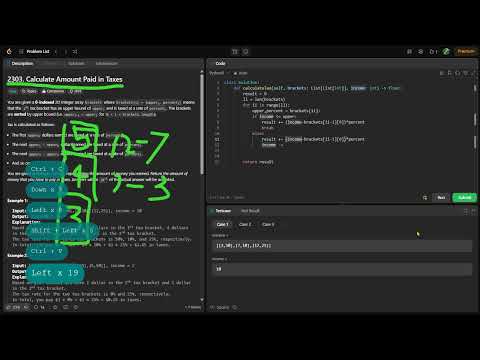Switch to the Test Result tab
This screenshot has height=360, width=480.
(250, 211)
